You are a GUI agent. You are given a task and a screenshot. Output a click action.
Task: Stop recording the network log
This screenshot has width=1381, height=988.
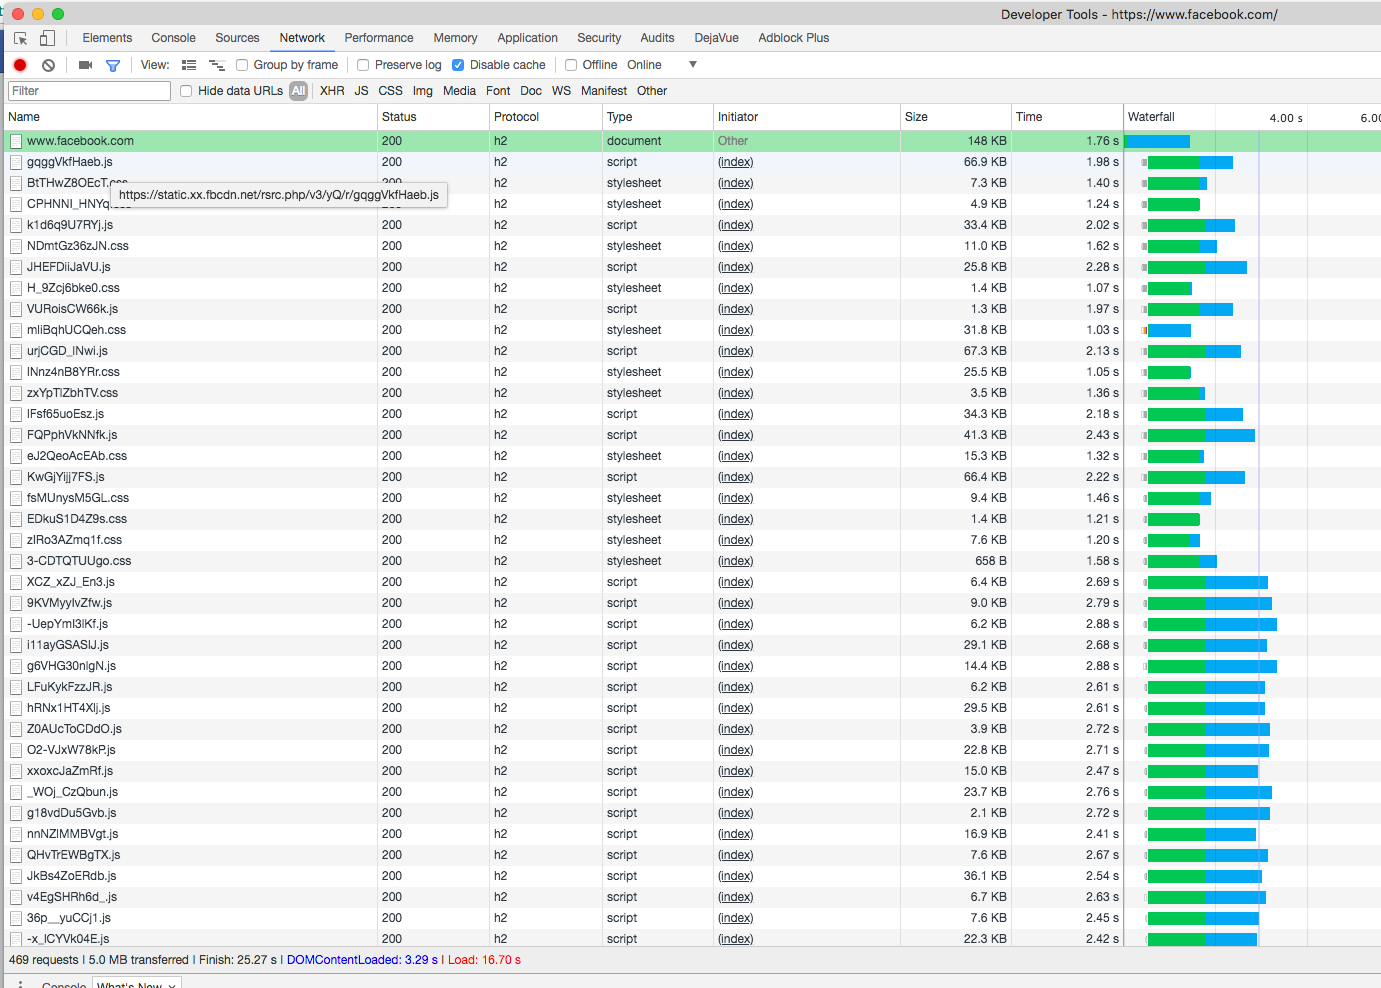(20, 65)
